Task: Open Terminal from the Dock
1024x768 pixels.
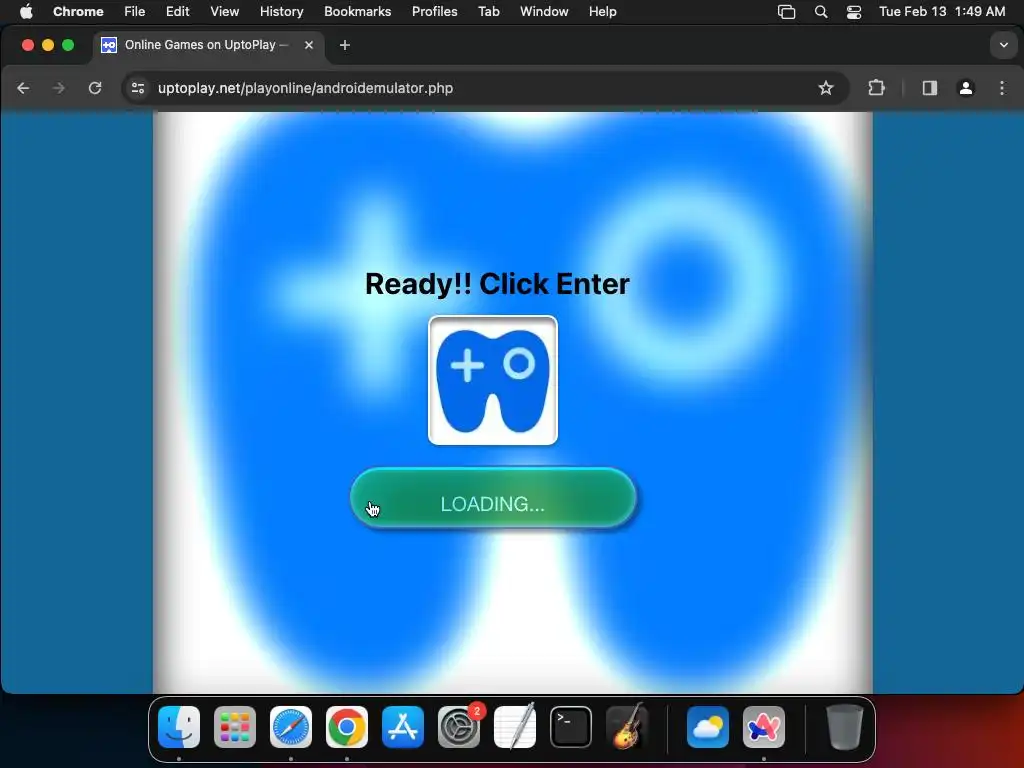Action: [x=571, y=727]
